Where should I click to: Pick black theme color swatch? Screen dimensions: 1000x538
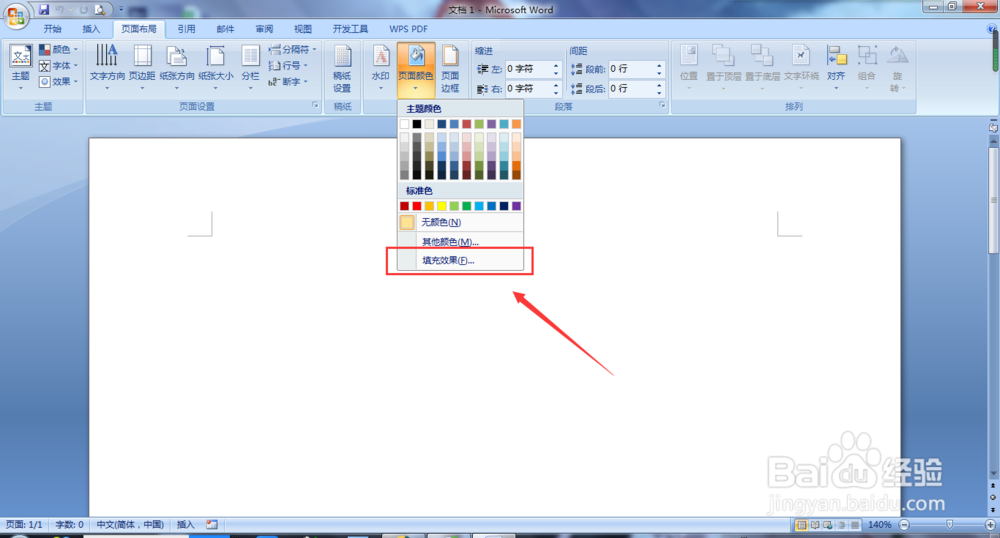point(416,124)
